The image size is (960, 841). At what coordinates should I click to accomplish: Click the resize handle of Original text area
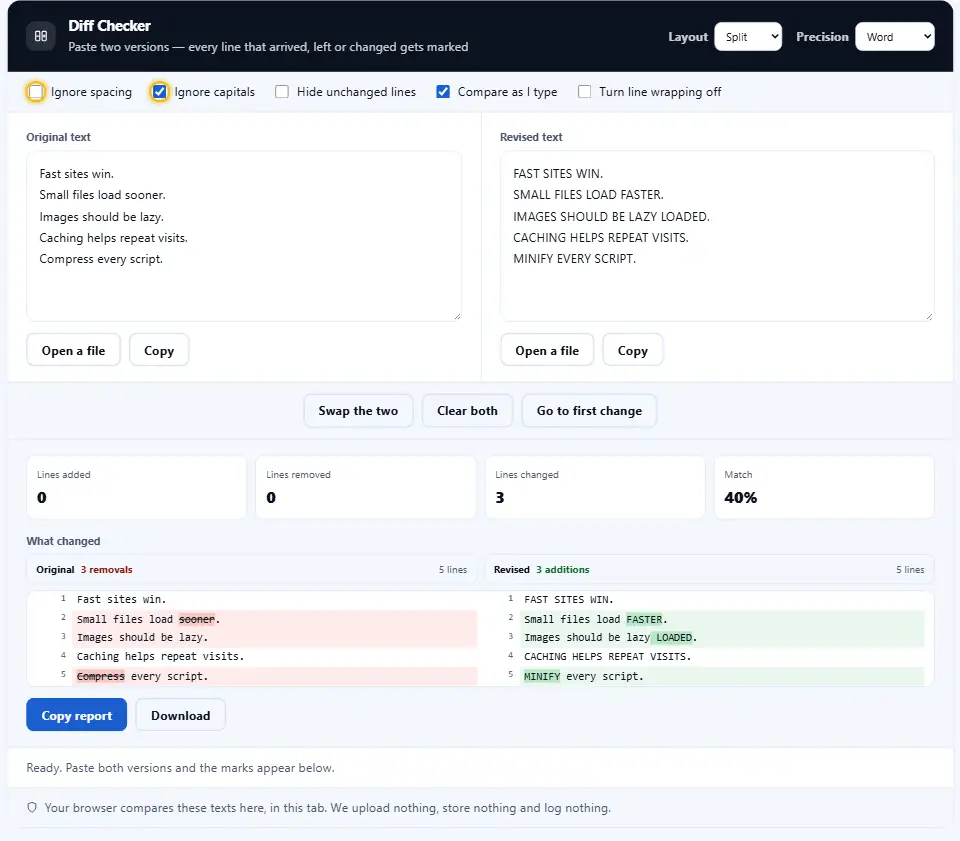coord(457,316)
